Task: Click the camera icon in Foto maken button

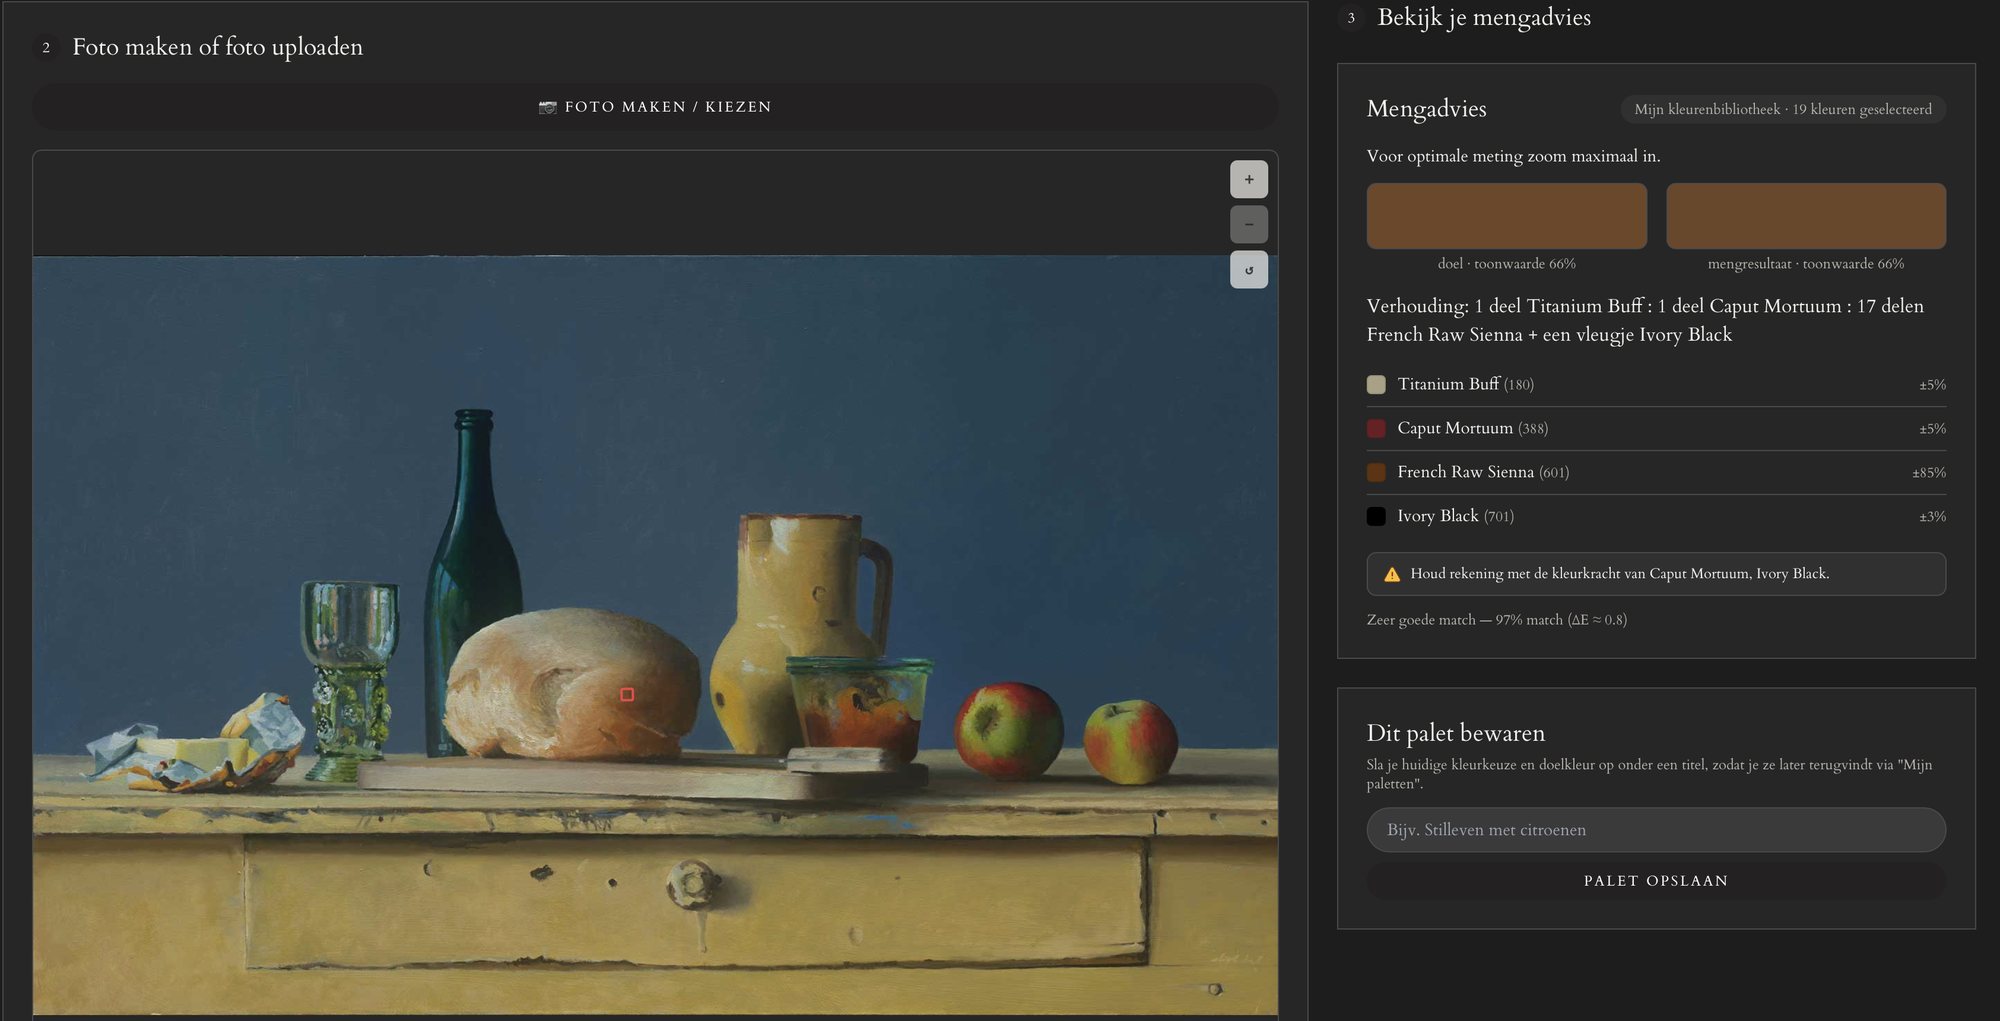Action: (548, 107)
